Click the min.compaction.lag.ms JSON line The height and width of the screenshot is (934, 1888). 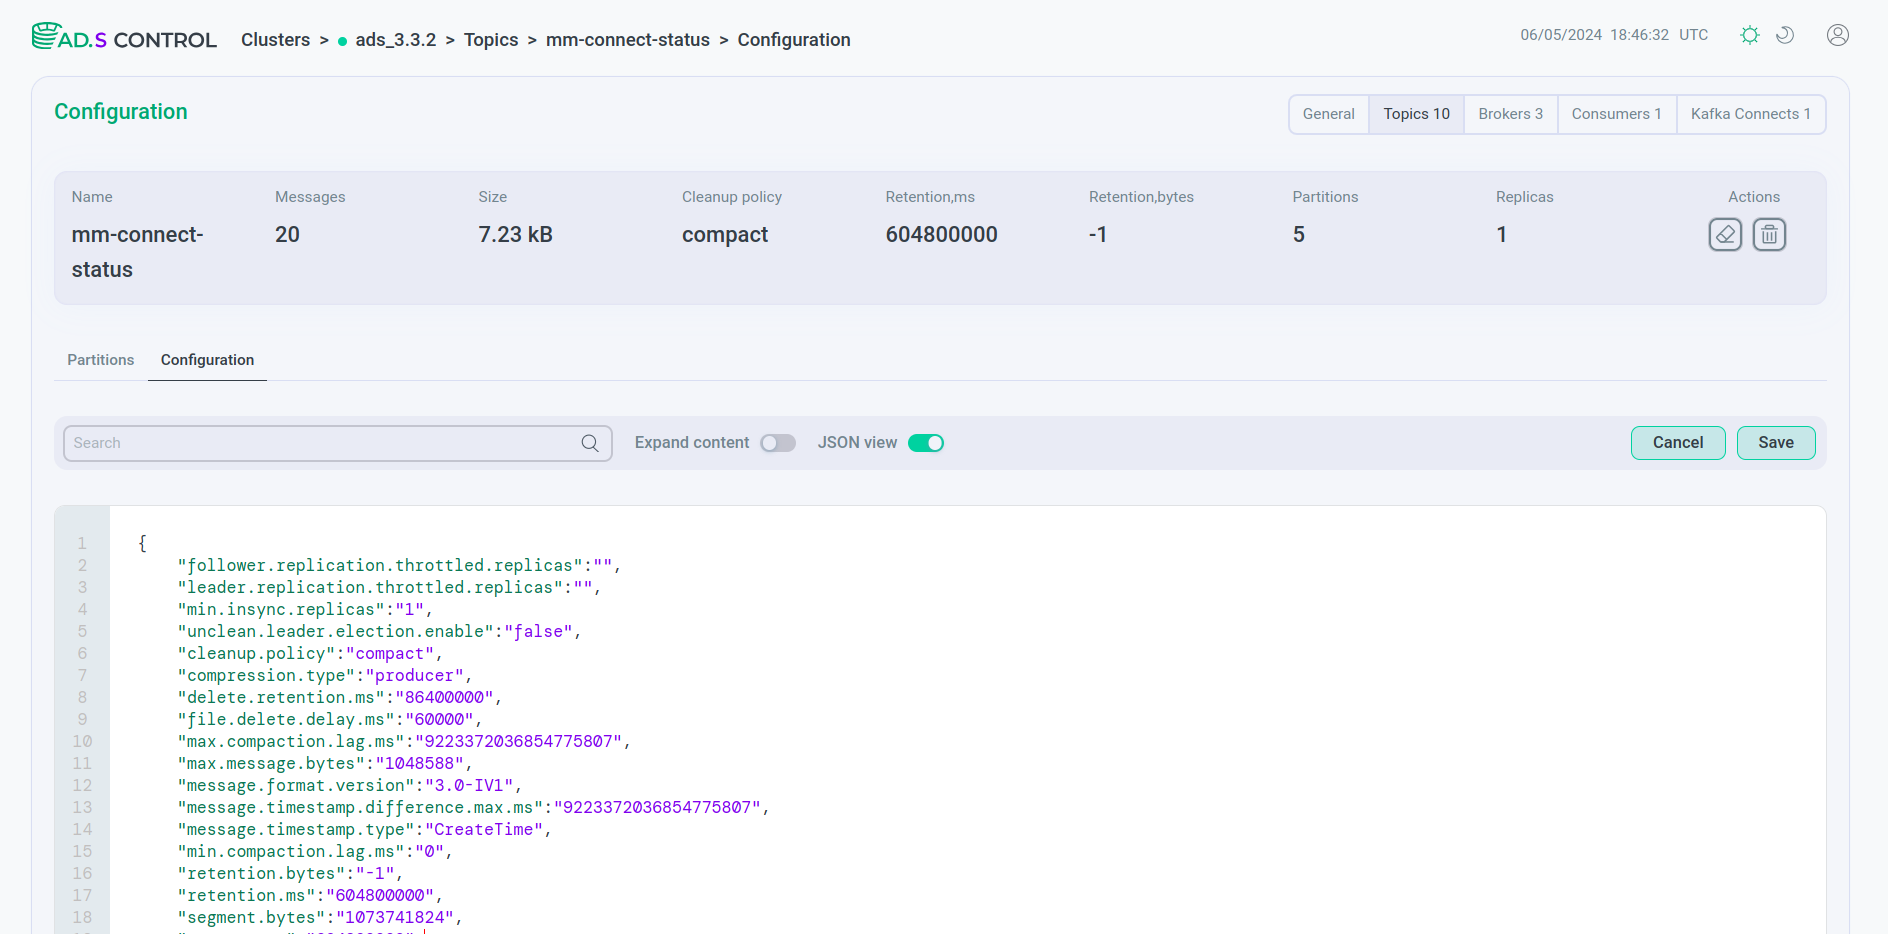(315, 851)
